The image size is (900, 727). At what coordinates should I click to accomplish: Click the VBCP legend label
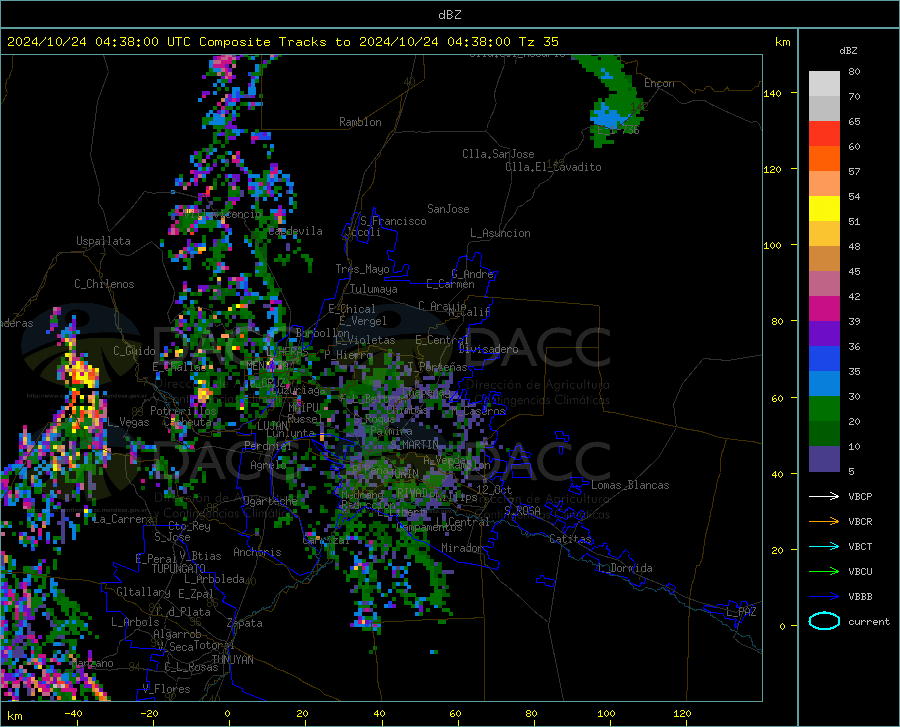[860, 496]
